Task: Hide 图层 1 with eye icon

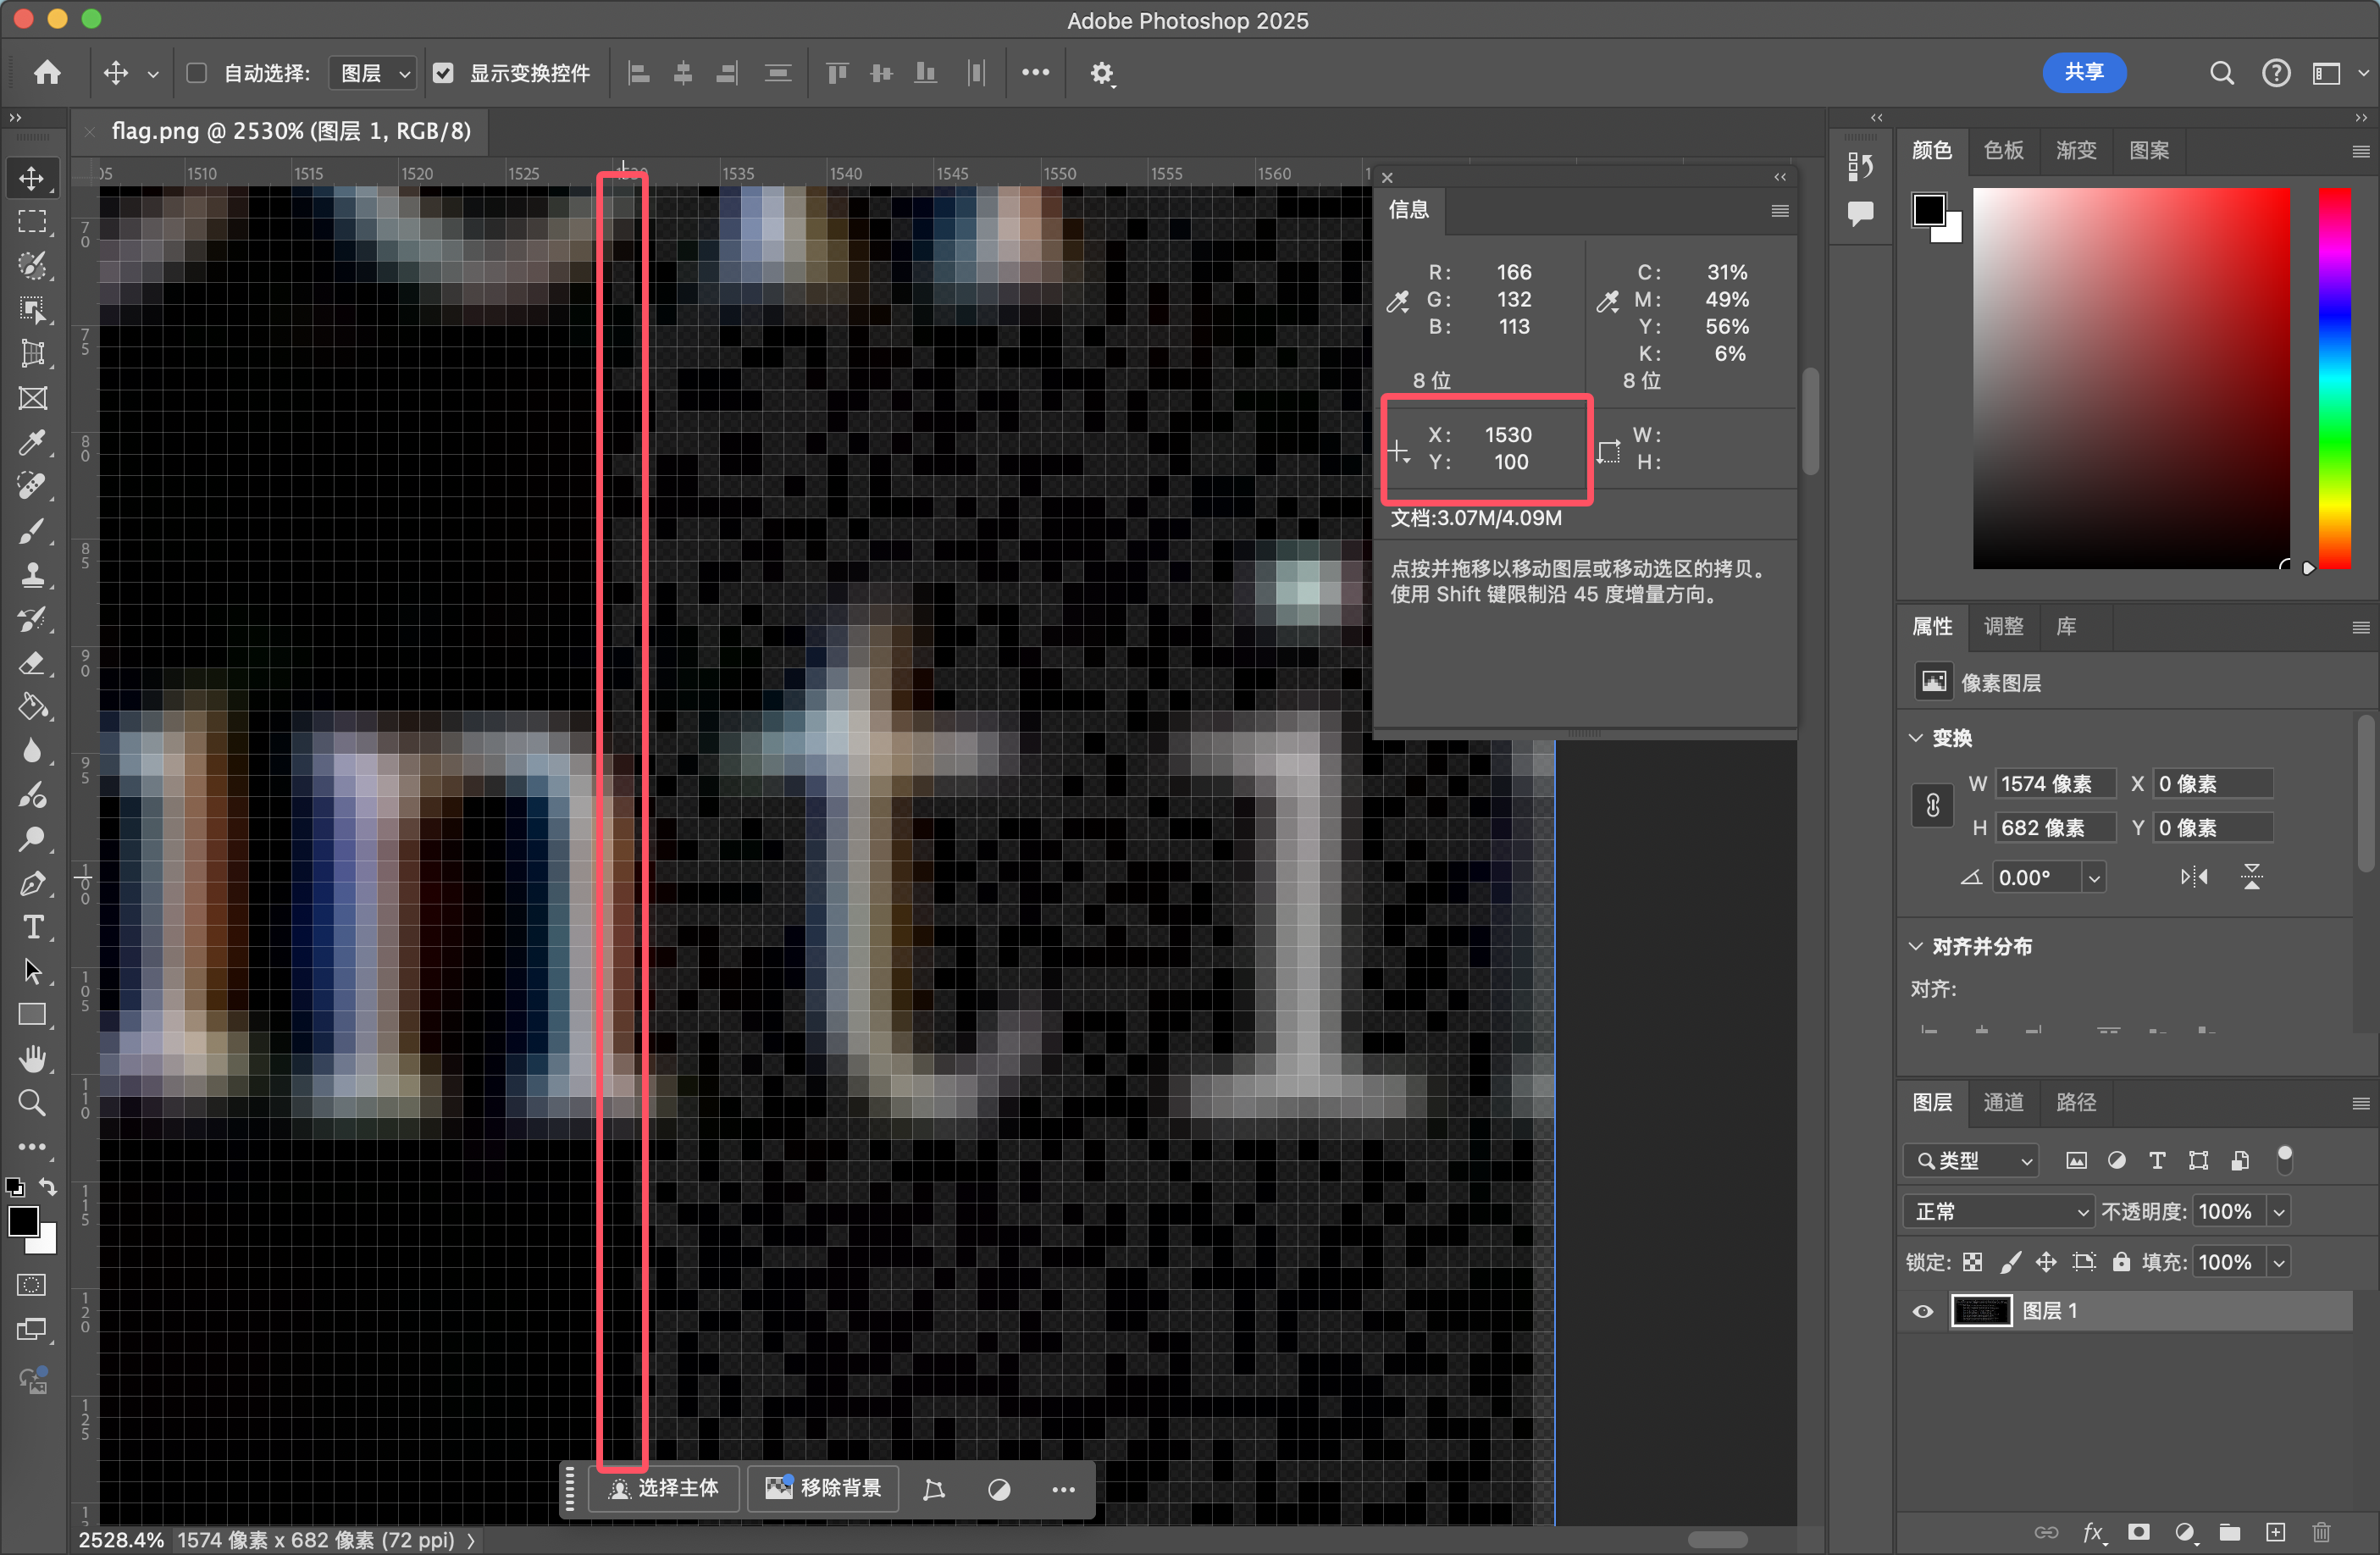Action: 1922,1311
